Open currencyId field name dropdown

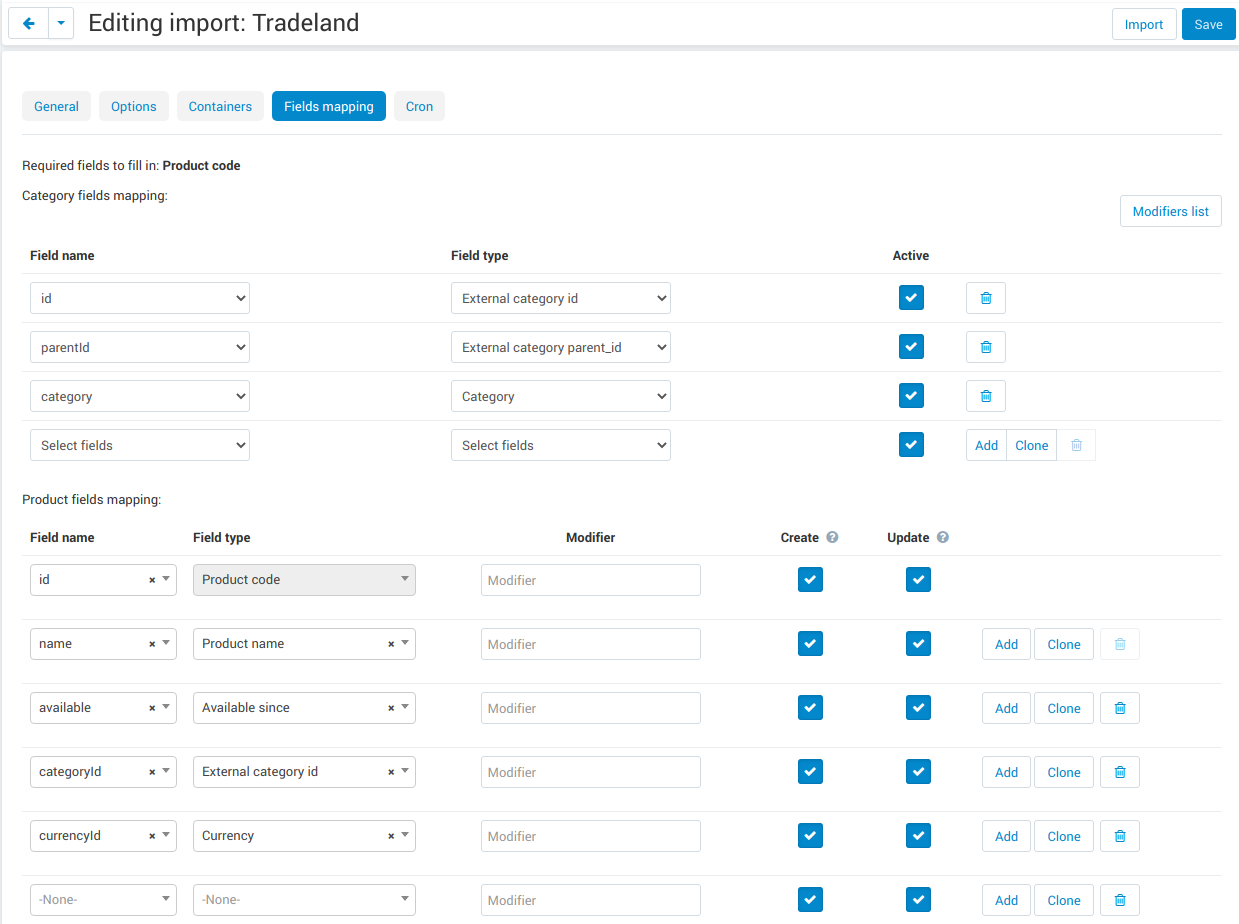[103, 836]
